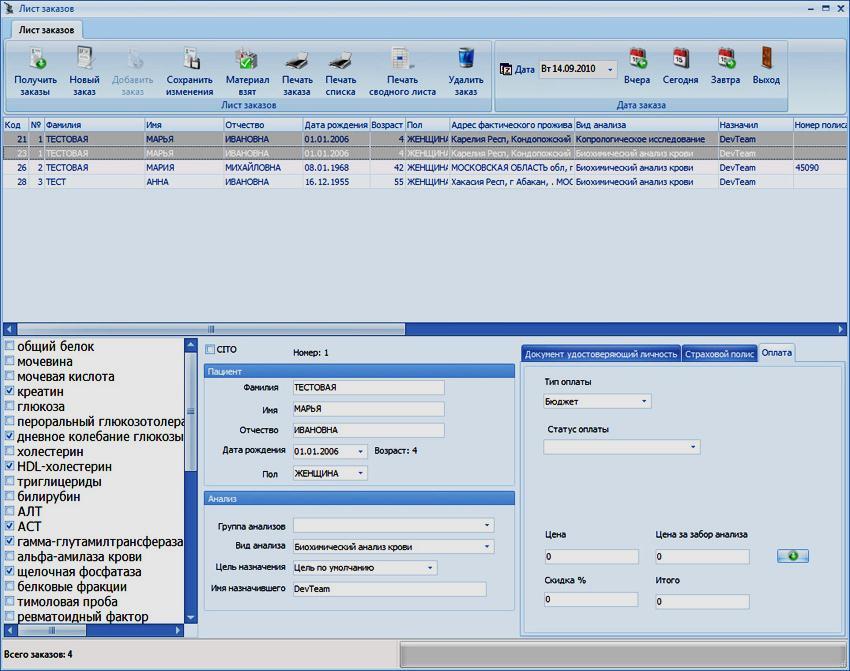850x671 pixels.
Task: Print the order using Печать заказа
Action: tap(297, 60)
